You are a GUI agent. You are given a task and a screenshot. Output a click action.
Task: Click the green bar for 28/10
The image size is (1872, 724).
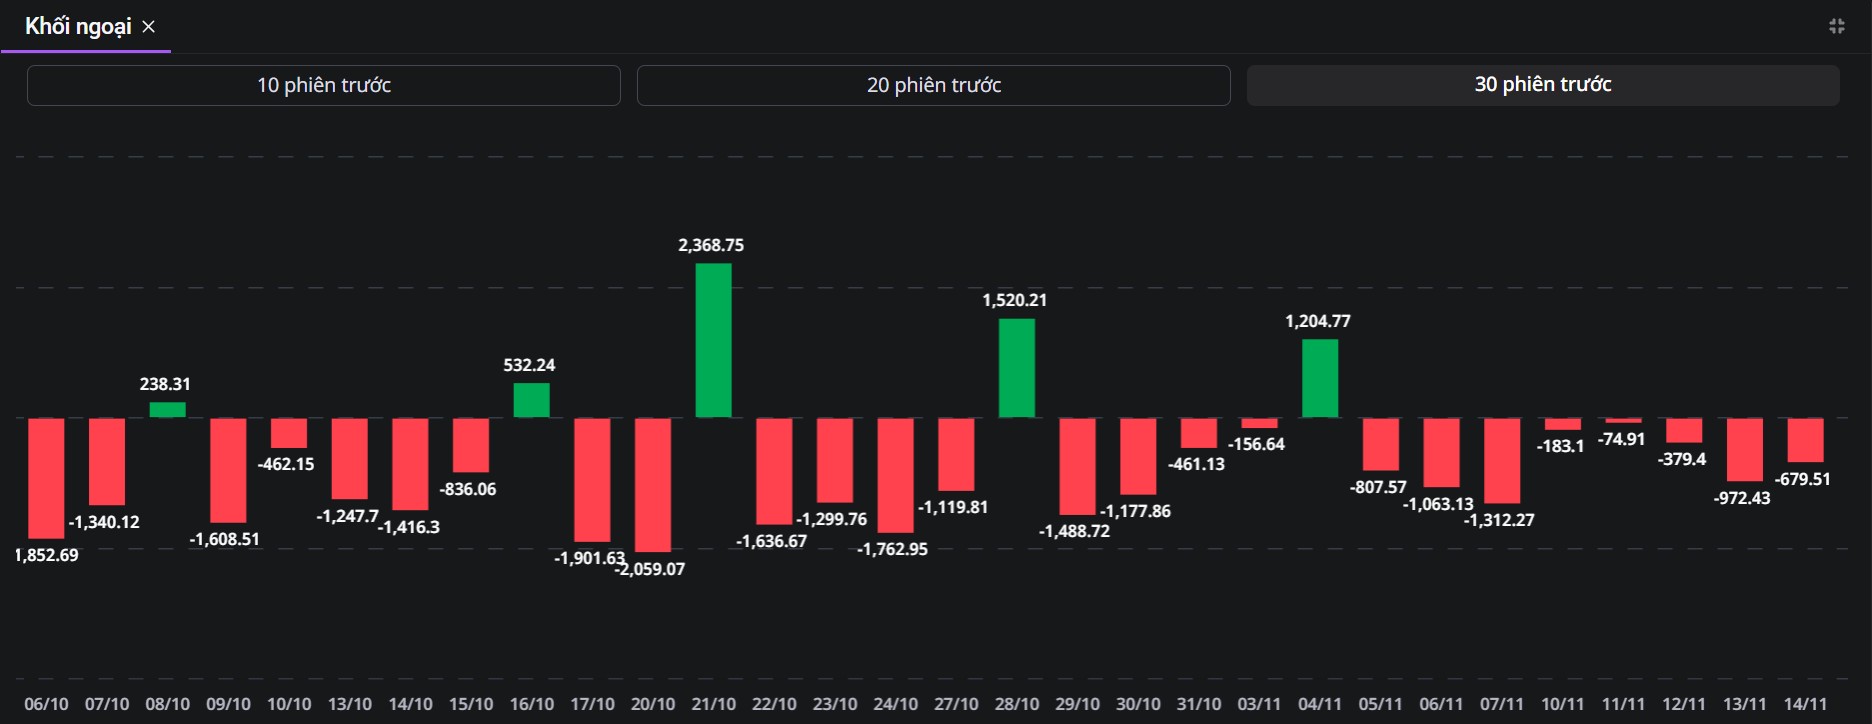(x=1016, y=368)
